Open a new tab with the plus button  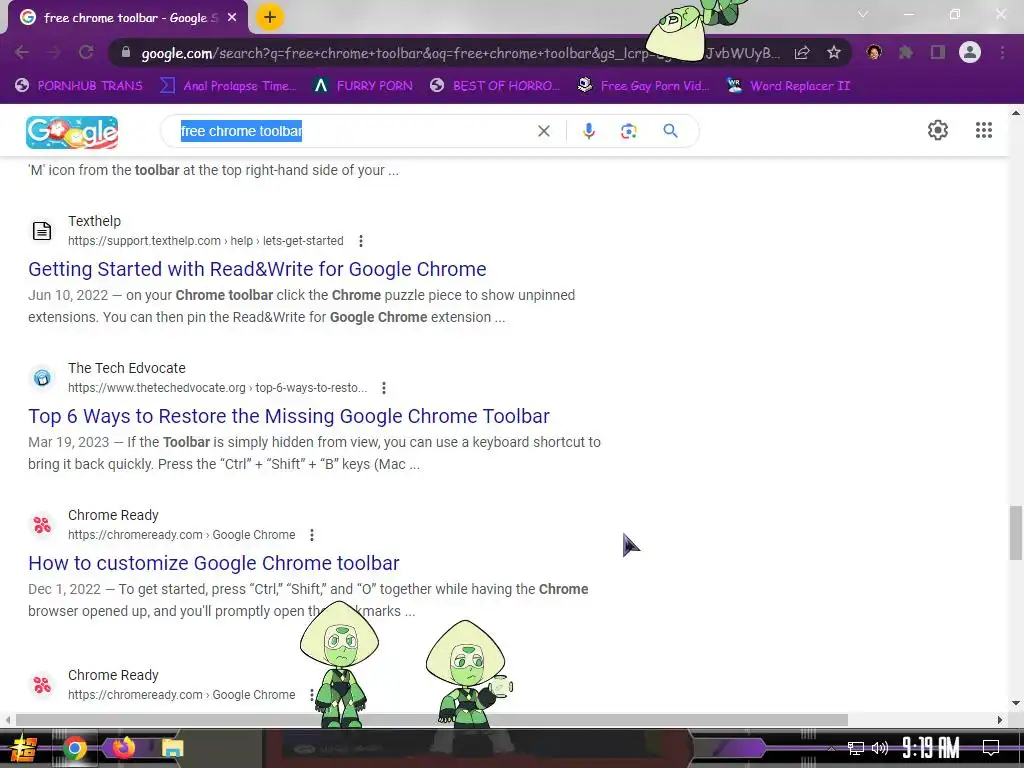tap(270, 17)
